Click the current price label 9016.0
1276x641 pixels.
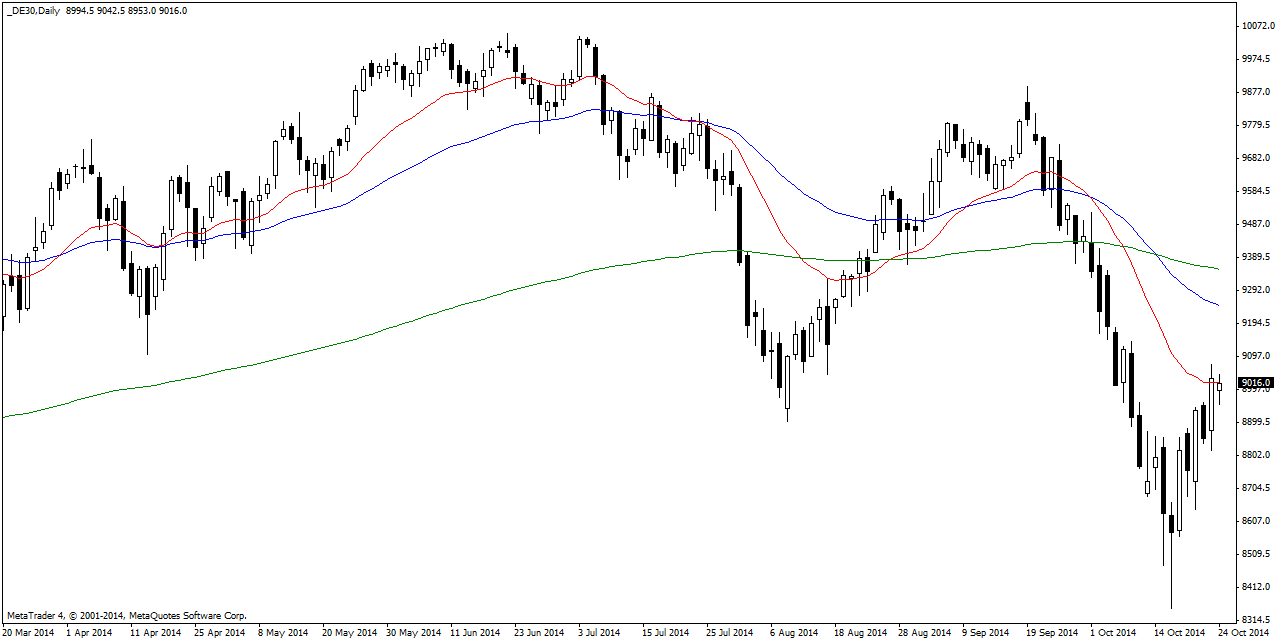pos(1255,382)
